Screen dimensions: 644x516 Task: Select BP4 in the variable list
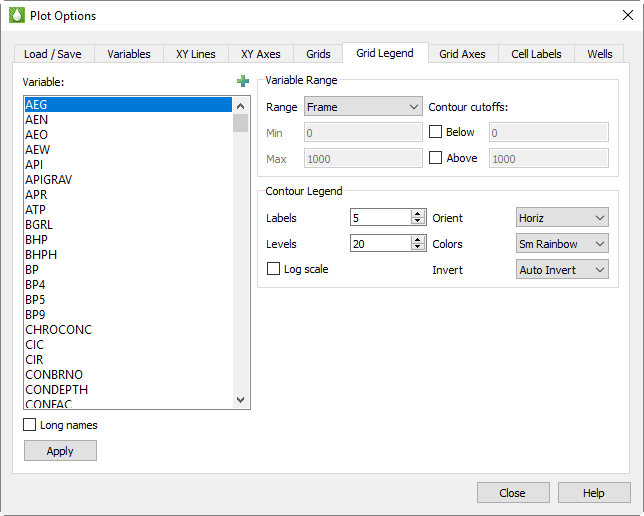(128, 284)
